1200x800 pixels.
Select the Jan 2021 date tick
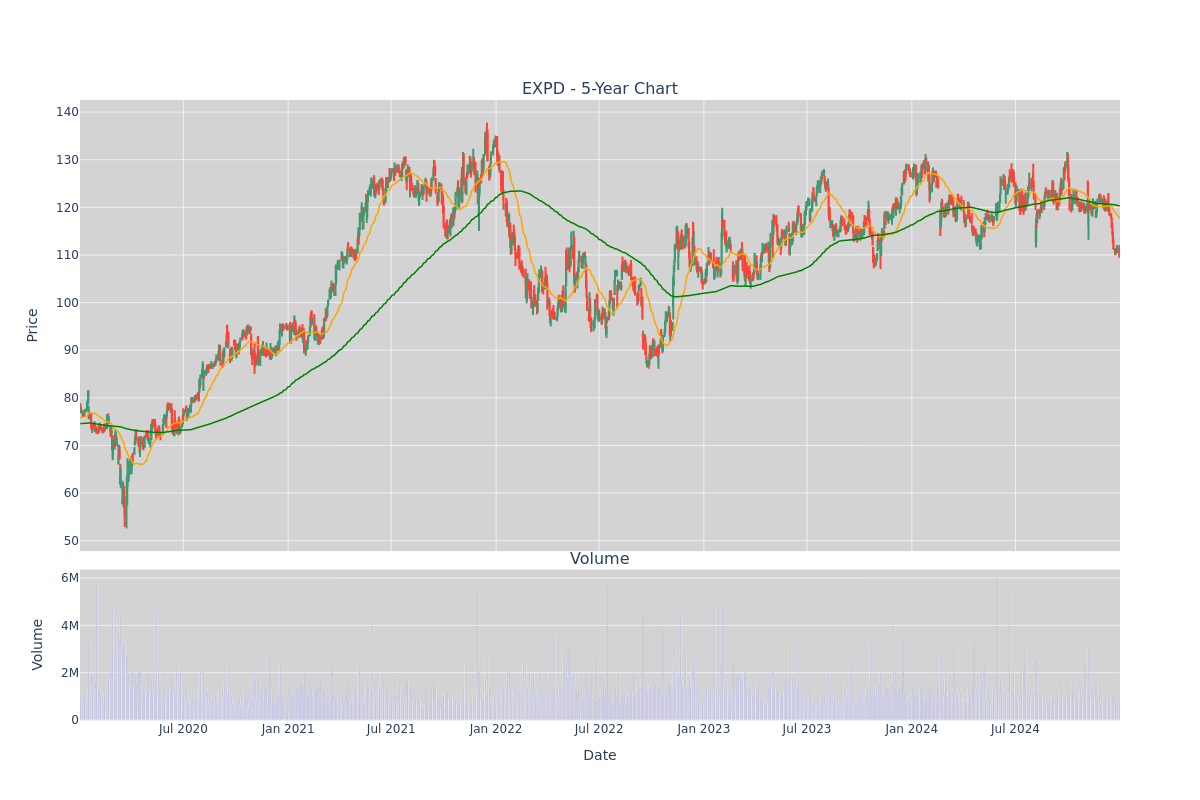[288, 729]
